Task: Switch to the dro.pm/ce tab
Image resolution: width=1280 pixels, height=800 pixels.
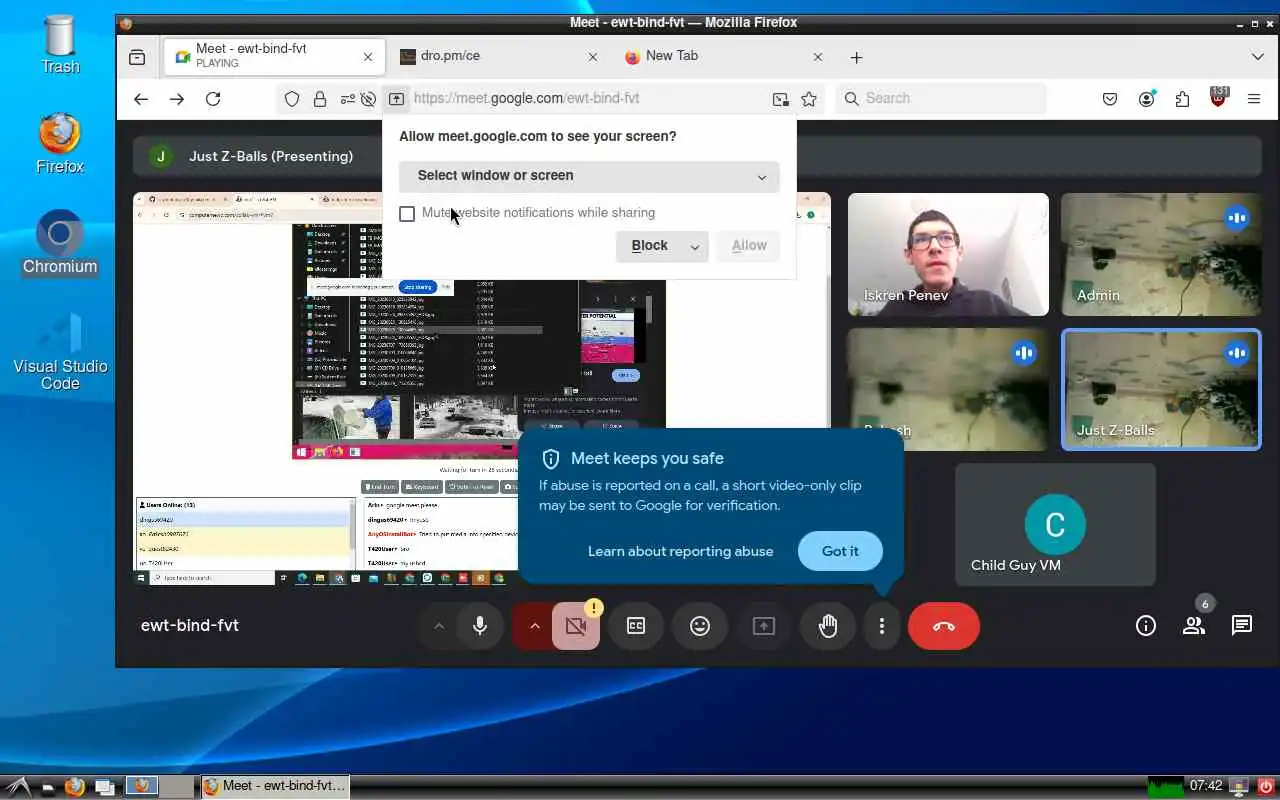Action: [x=499, y=57]
